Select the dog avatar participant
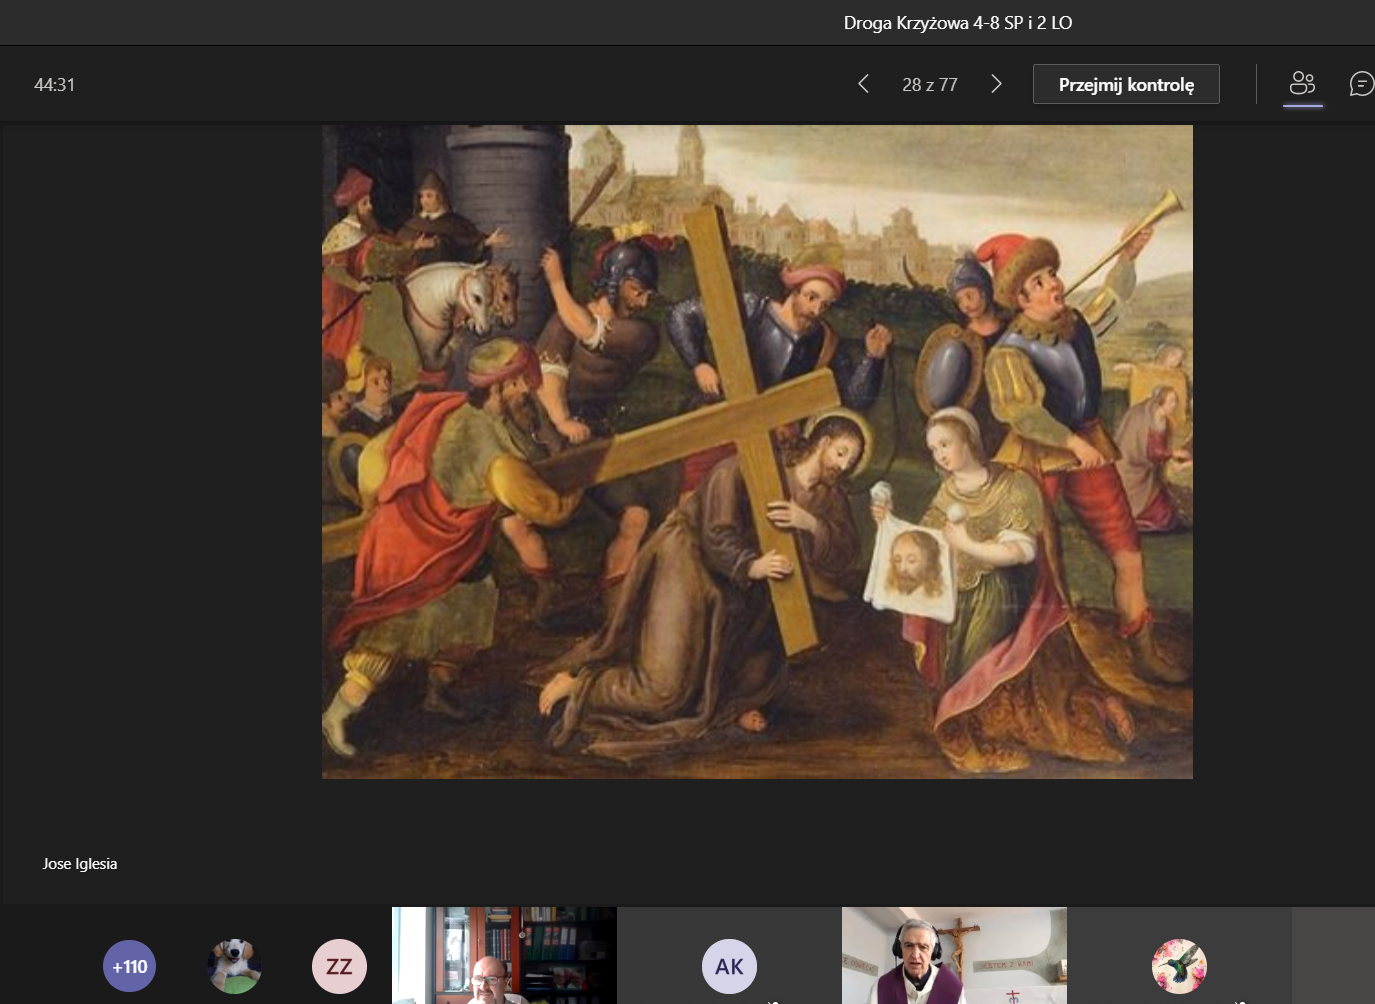This screenshot has height=1004, width=1375. pos(234,966)
